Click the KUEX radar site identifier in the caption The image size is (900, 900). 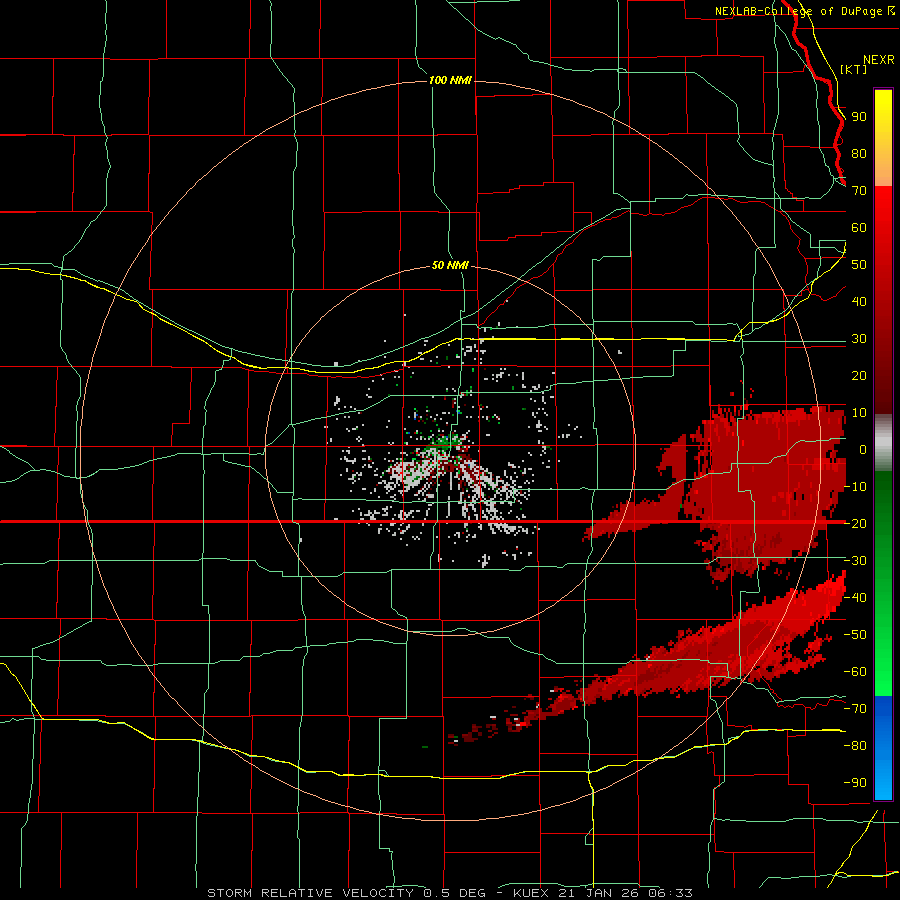pyautogui.click(x=531, y=893)
